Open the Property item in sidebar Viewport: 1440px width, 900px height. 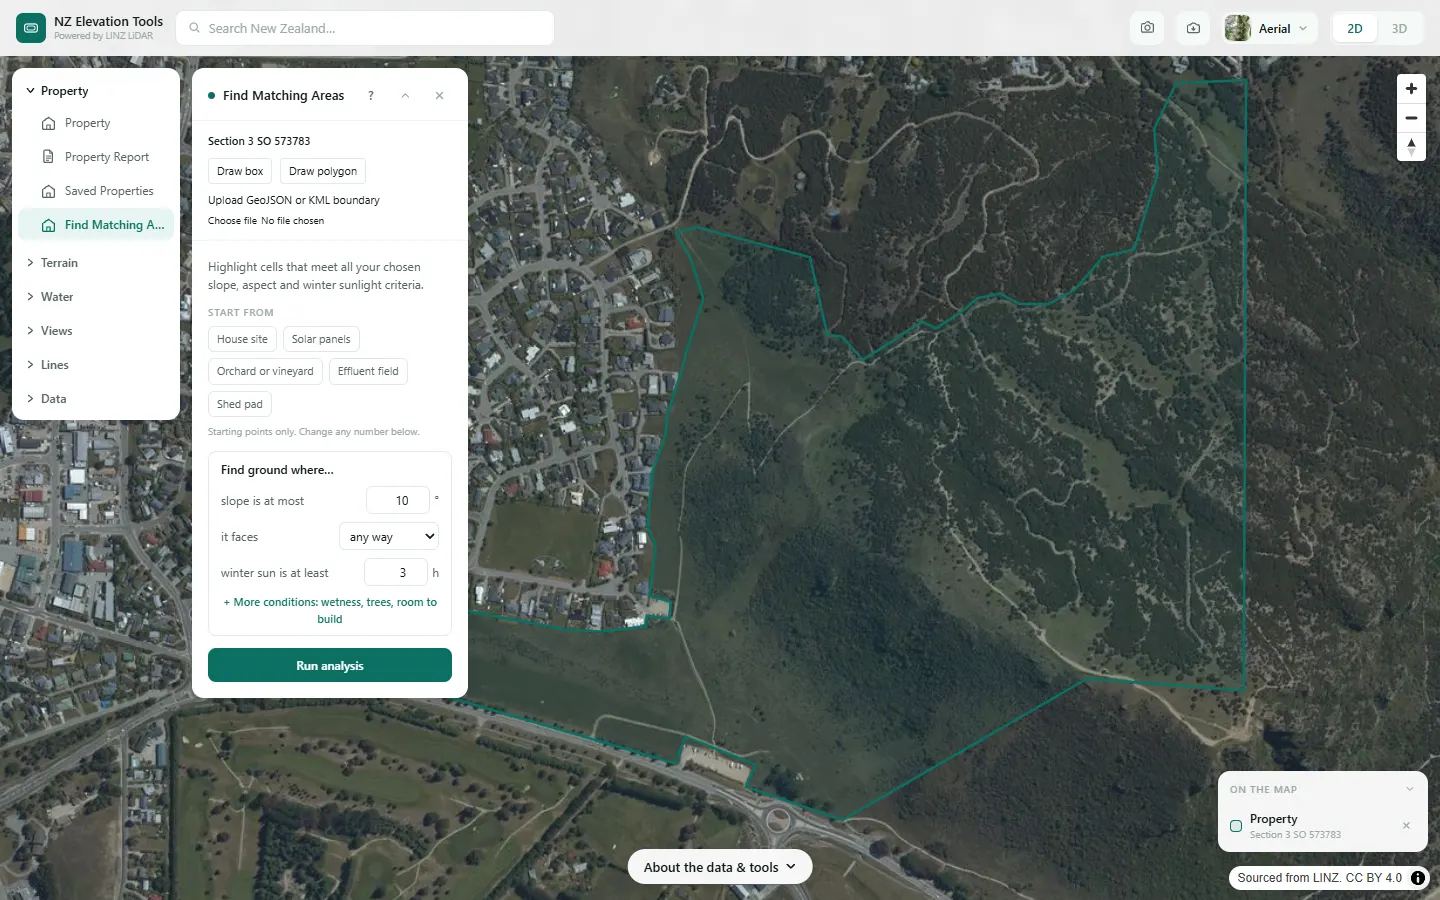[x=96, y=123]
